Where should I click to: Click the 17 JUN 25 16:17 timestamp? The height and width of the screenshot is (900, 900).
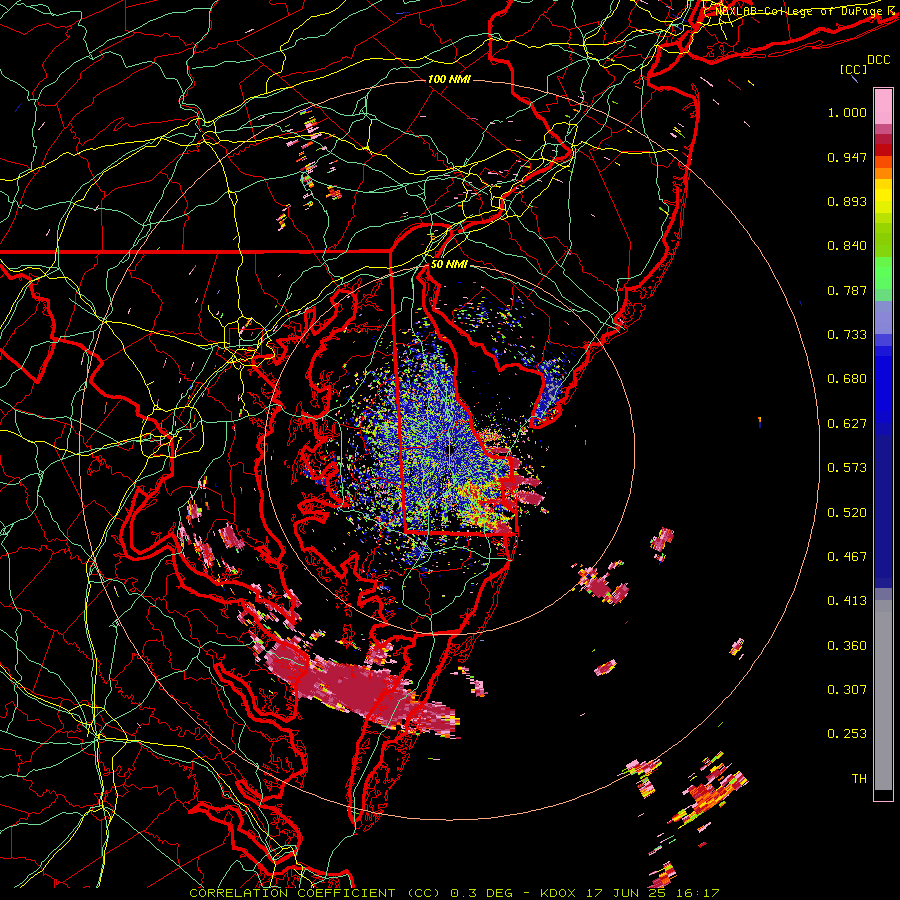[653, 893]
